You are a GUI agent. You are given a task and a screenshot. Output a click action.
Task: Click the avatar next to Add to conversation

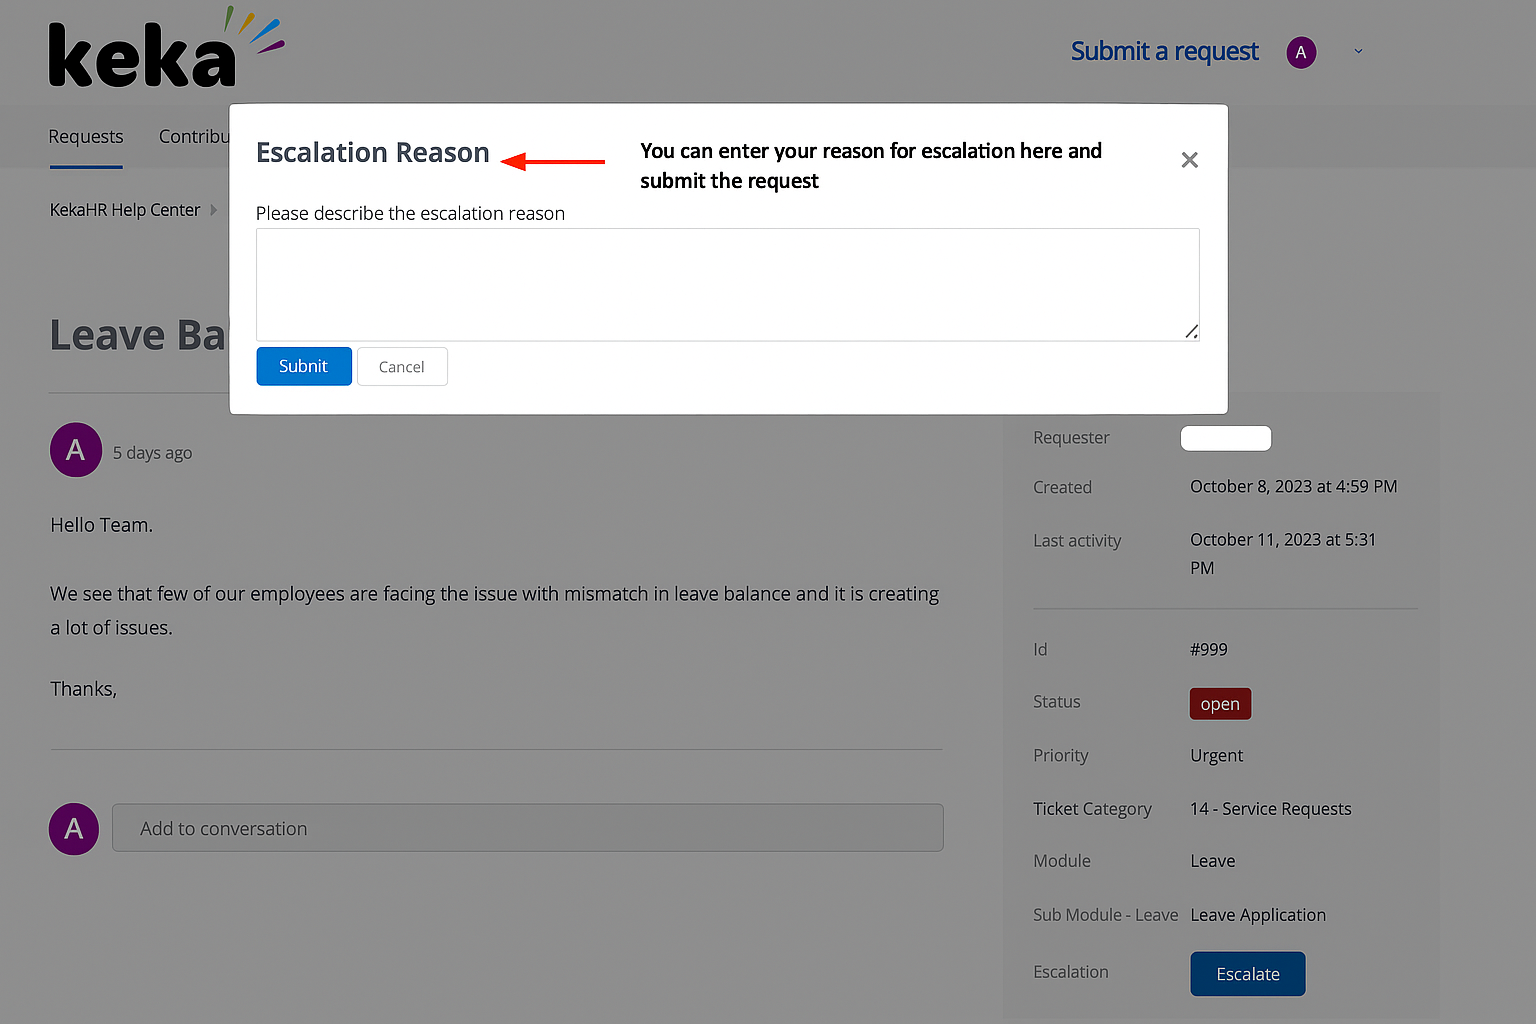tap(74, 829)
